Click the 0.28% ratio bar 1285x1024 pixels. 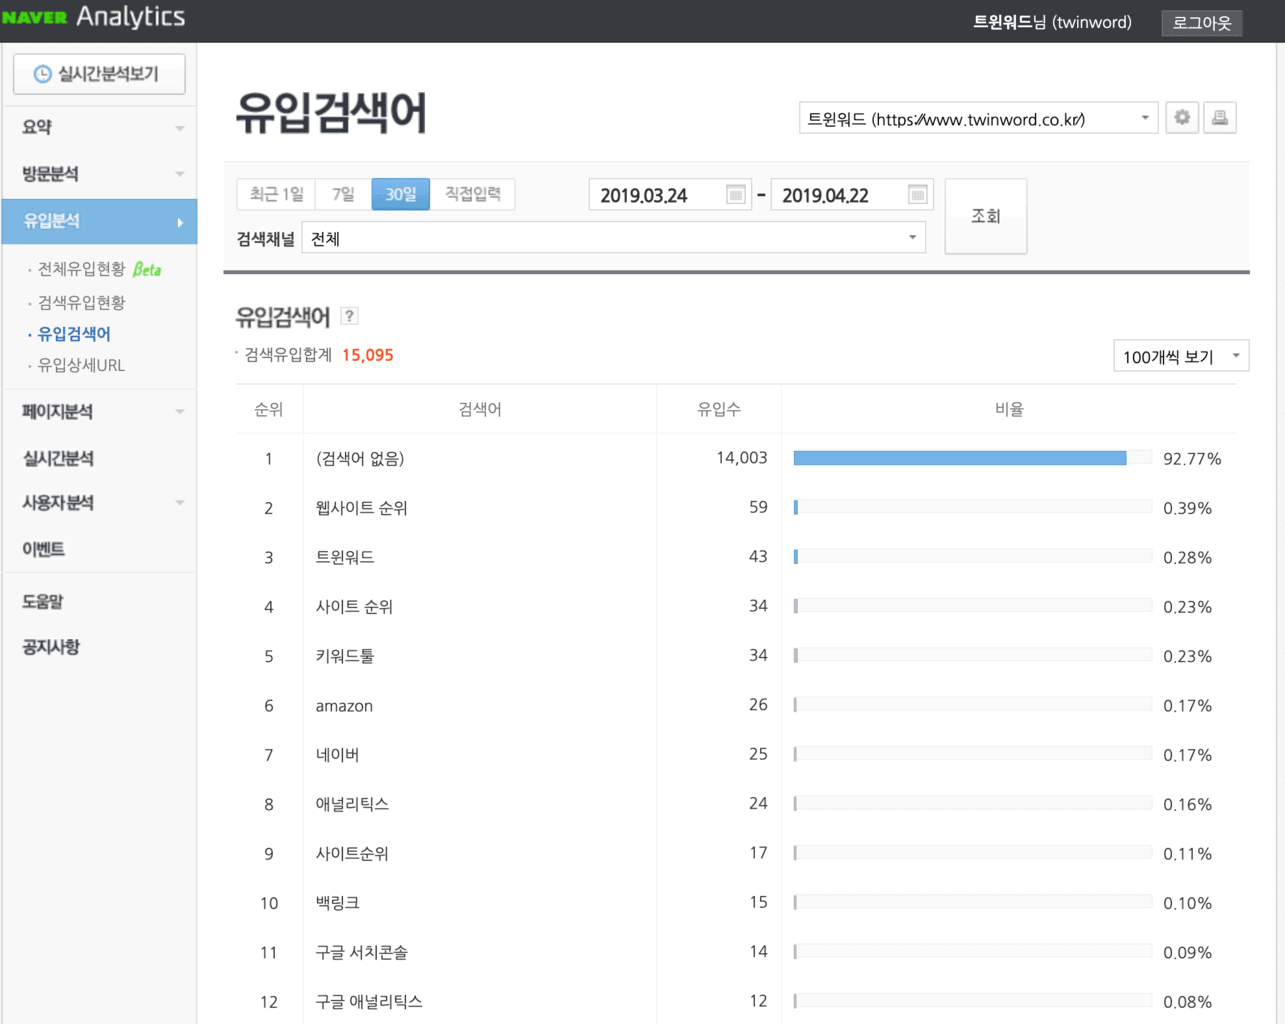[x=972, y=556]
